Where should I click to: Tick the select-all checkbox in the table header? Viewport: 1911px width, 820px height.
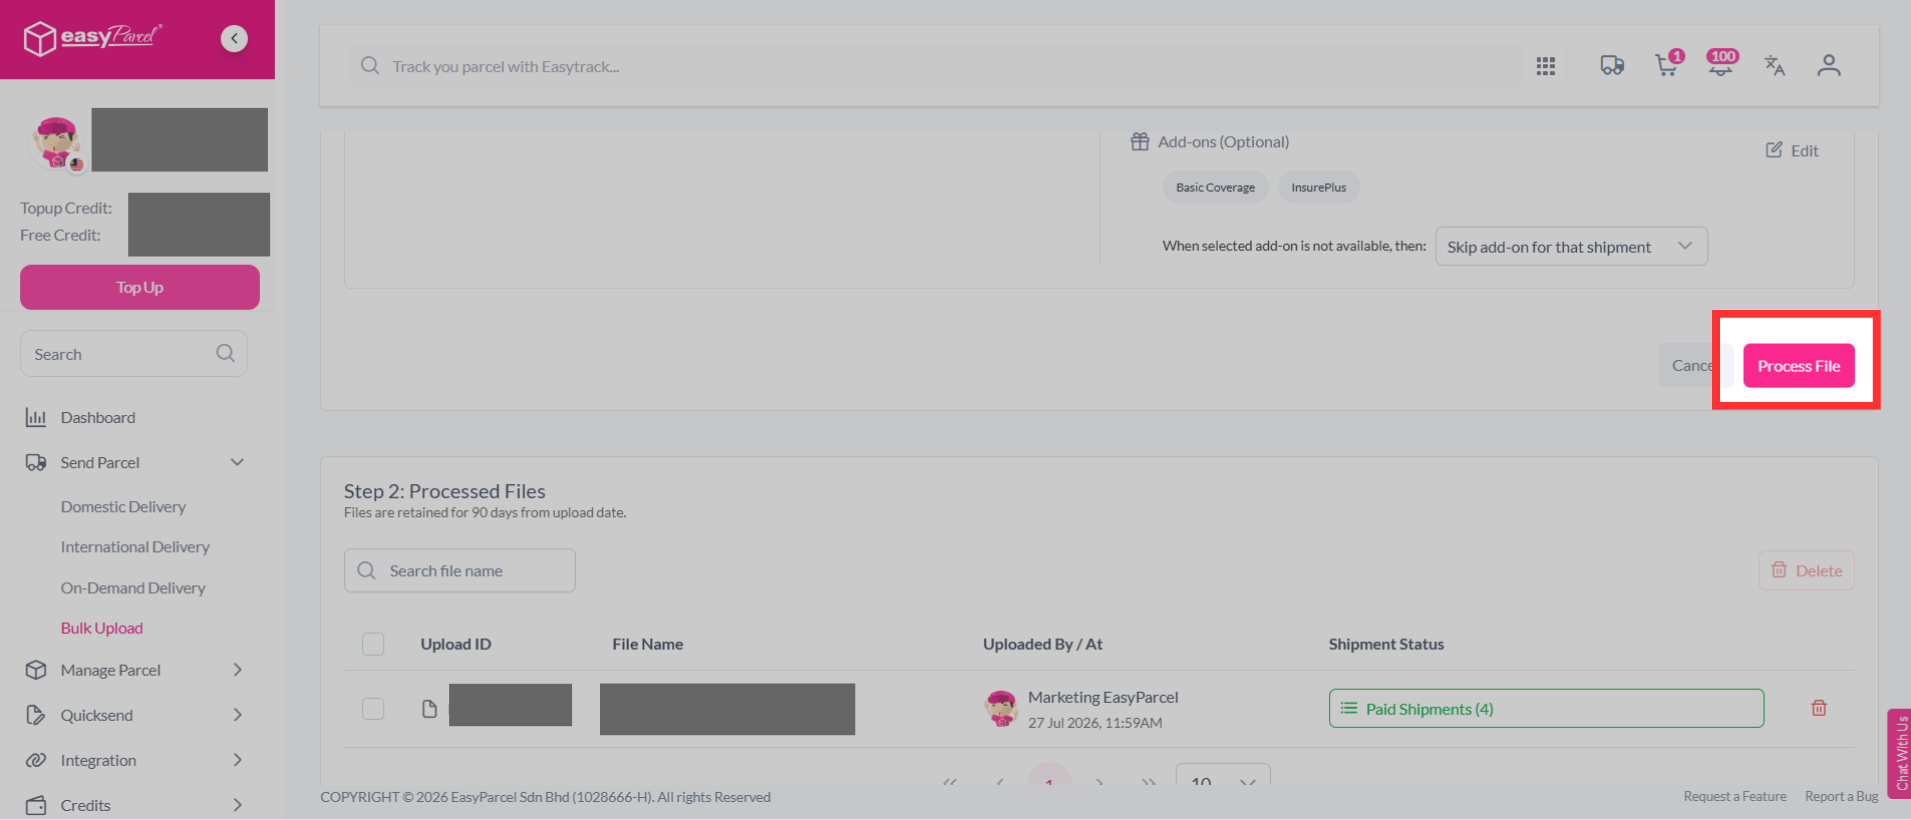pos(373,644)
